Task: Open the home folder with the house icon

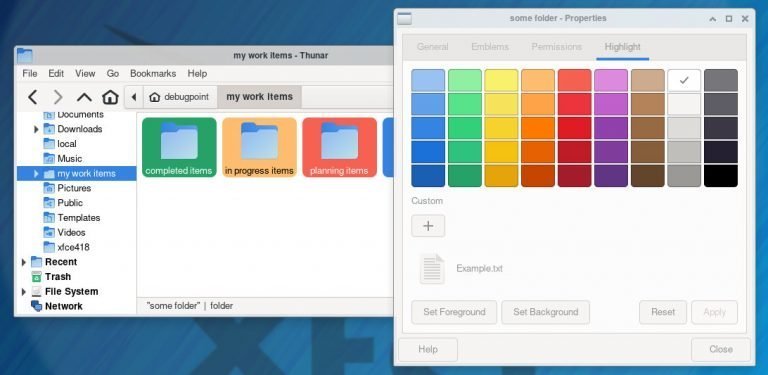Action: 110,97
